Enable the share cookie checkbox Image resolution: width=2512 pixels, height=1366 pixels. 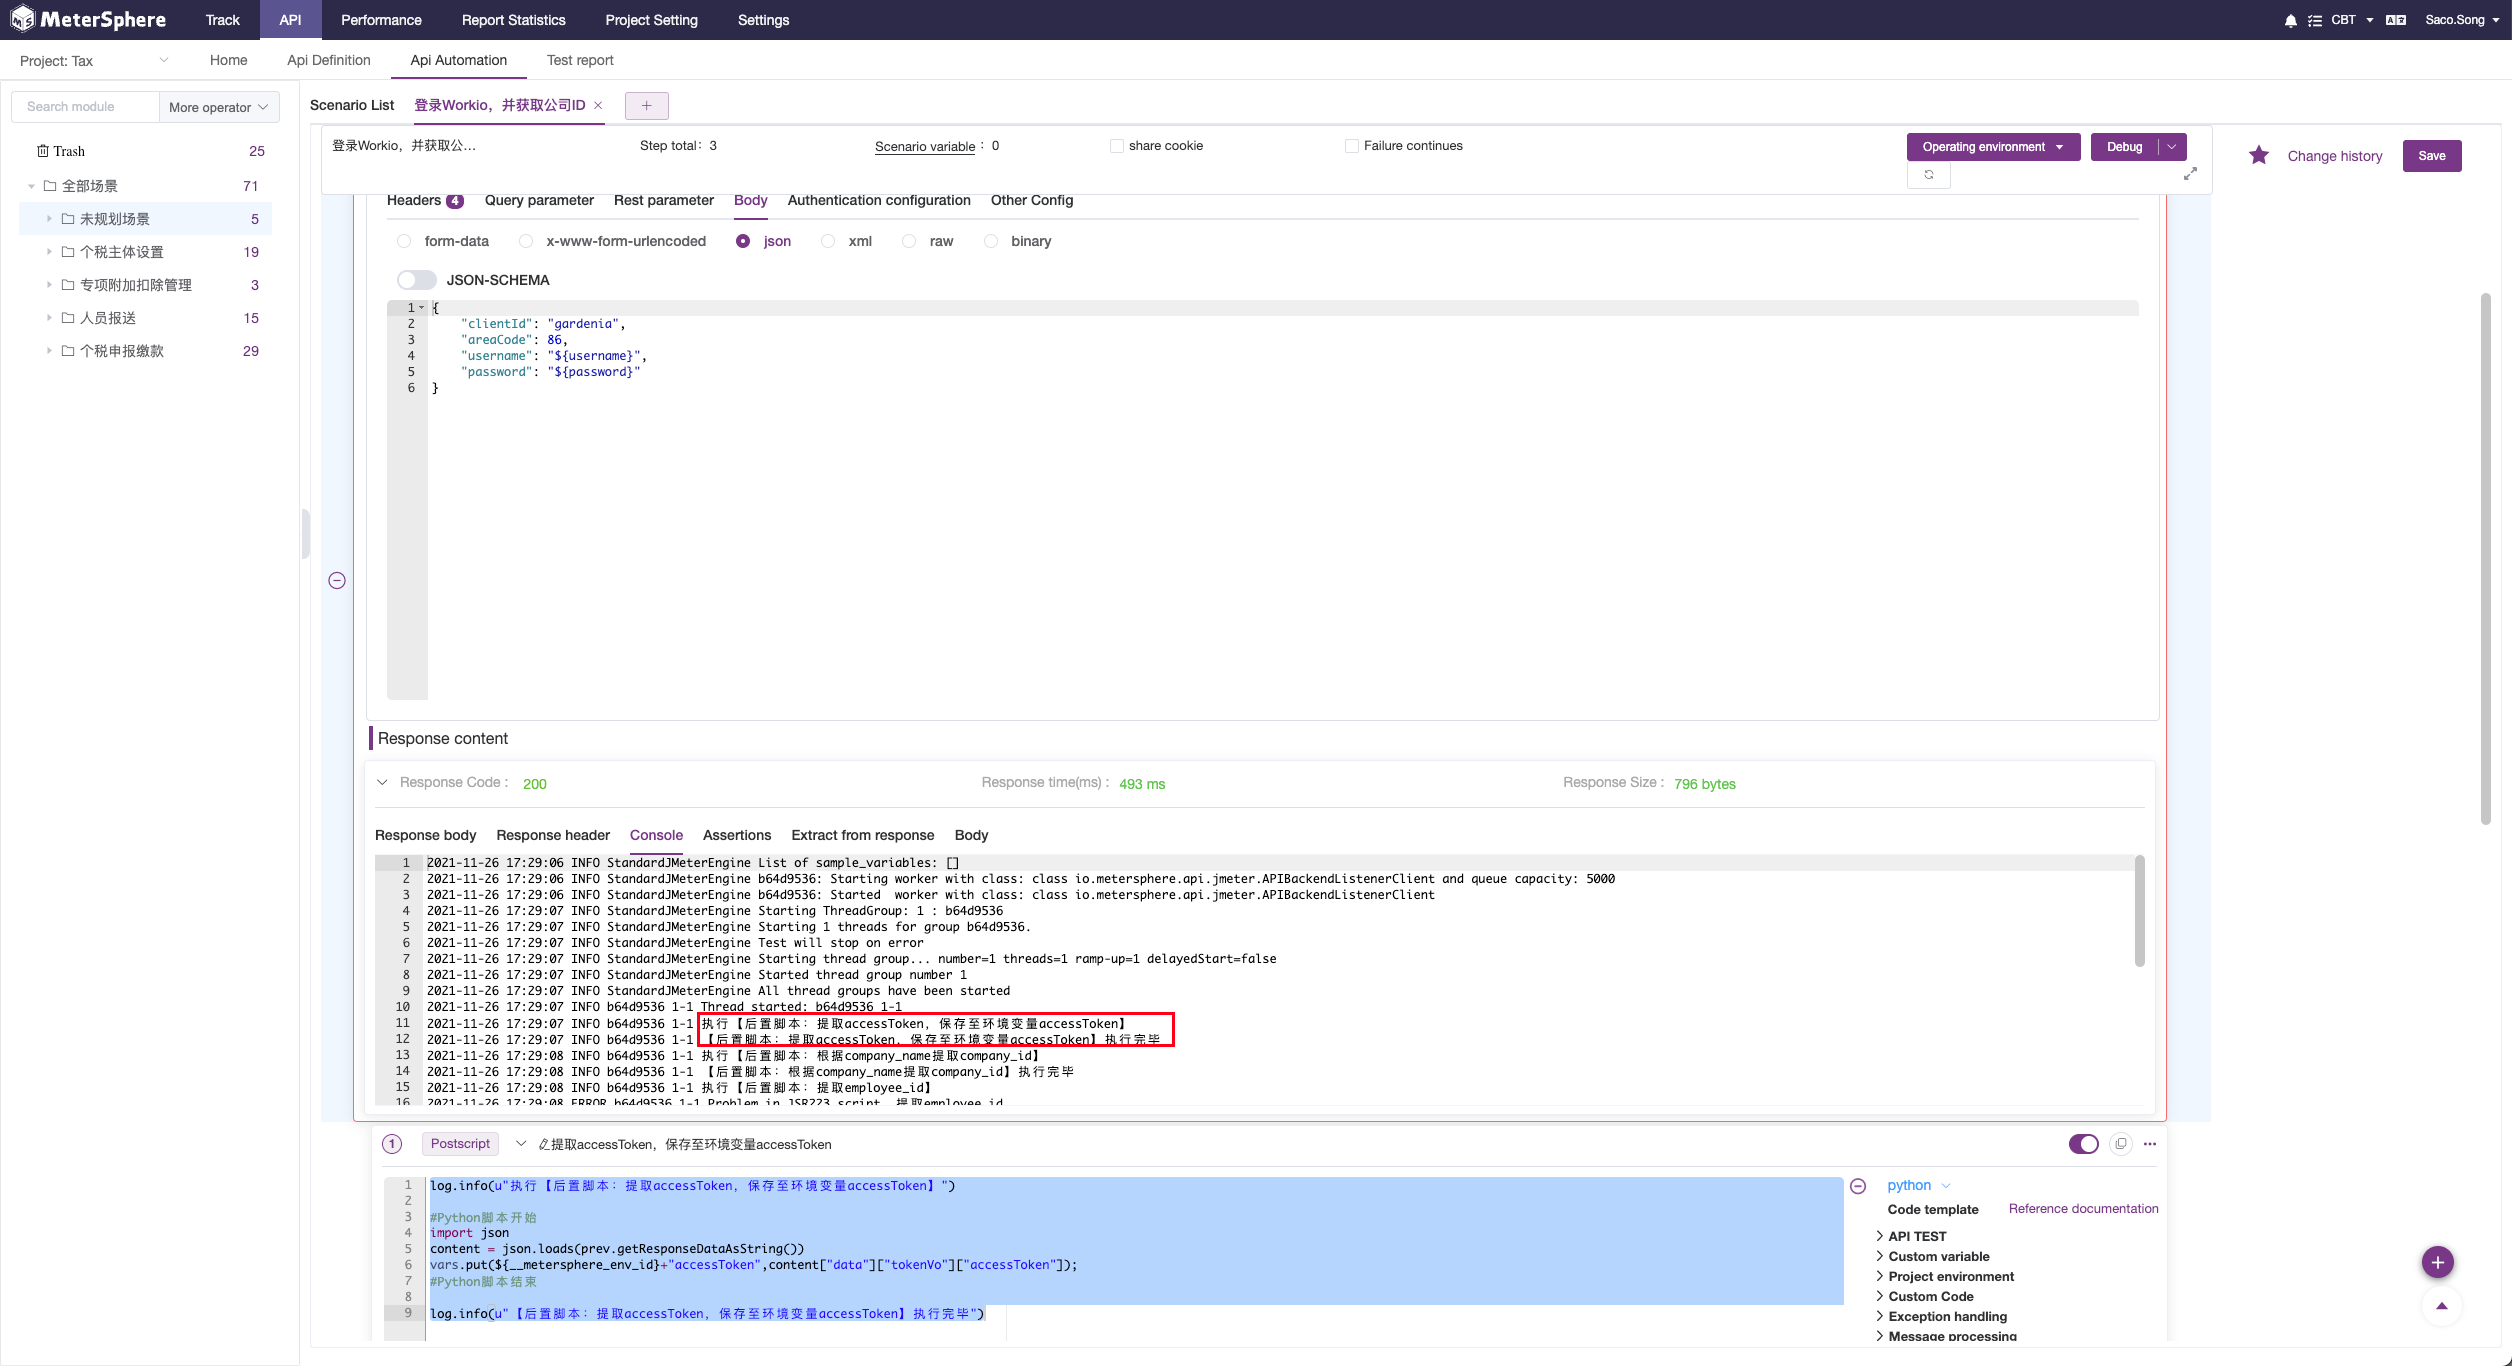pos(1116,145)
